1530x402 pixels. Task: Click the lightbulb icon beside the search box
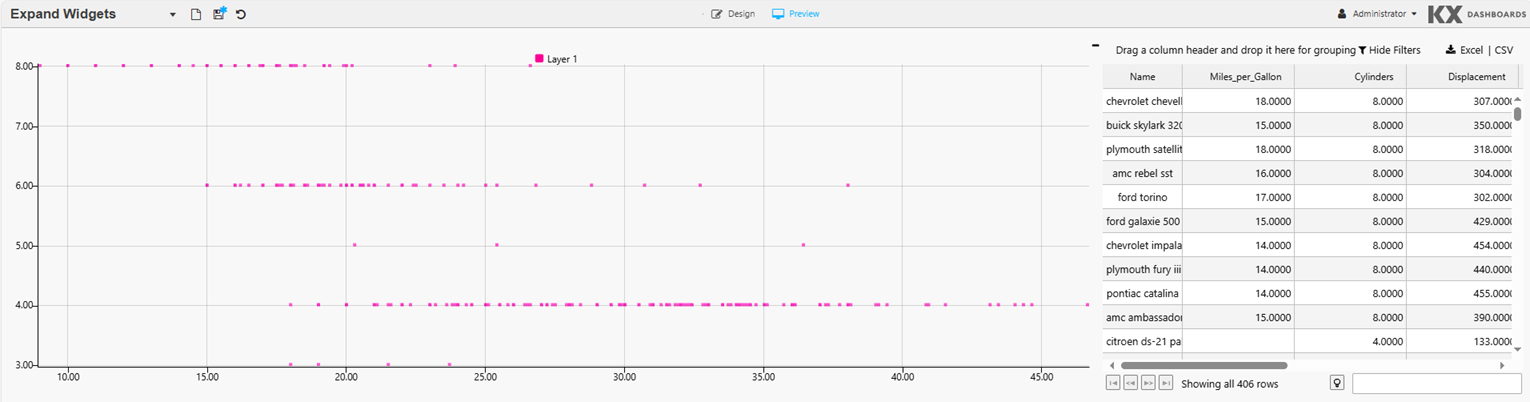(x=1336, y=383)
